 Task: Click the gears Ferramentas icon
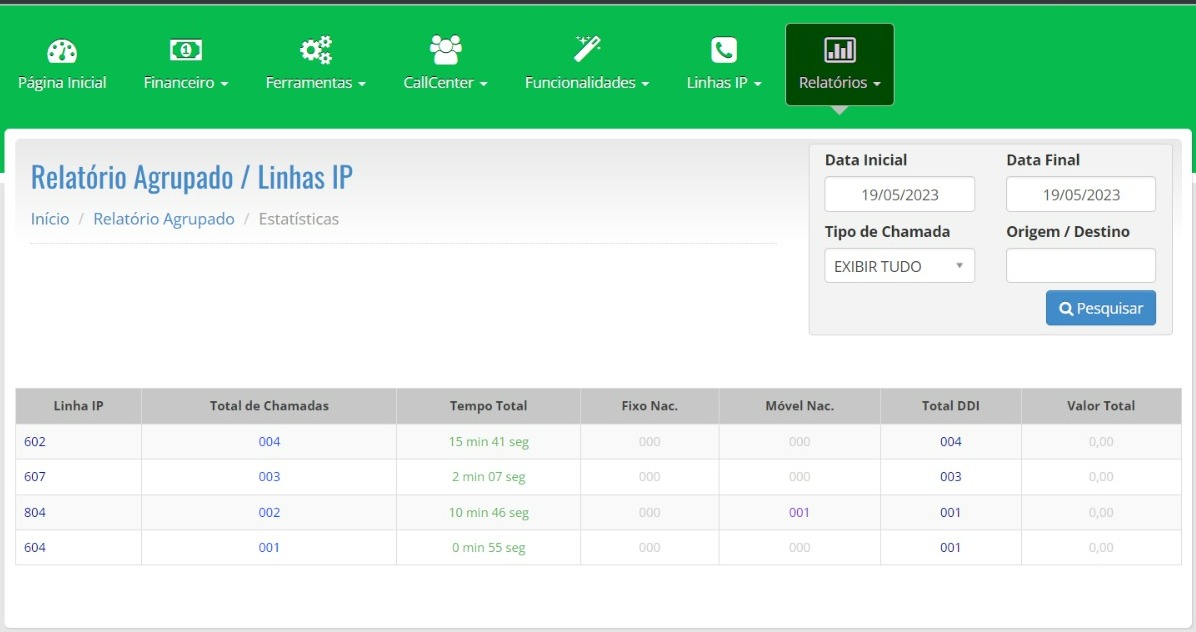point(316,50)
